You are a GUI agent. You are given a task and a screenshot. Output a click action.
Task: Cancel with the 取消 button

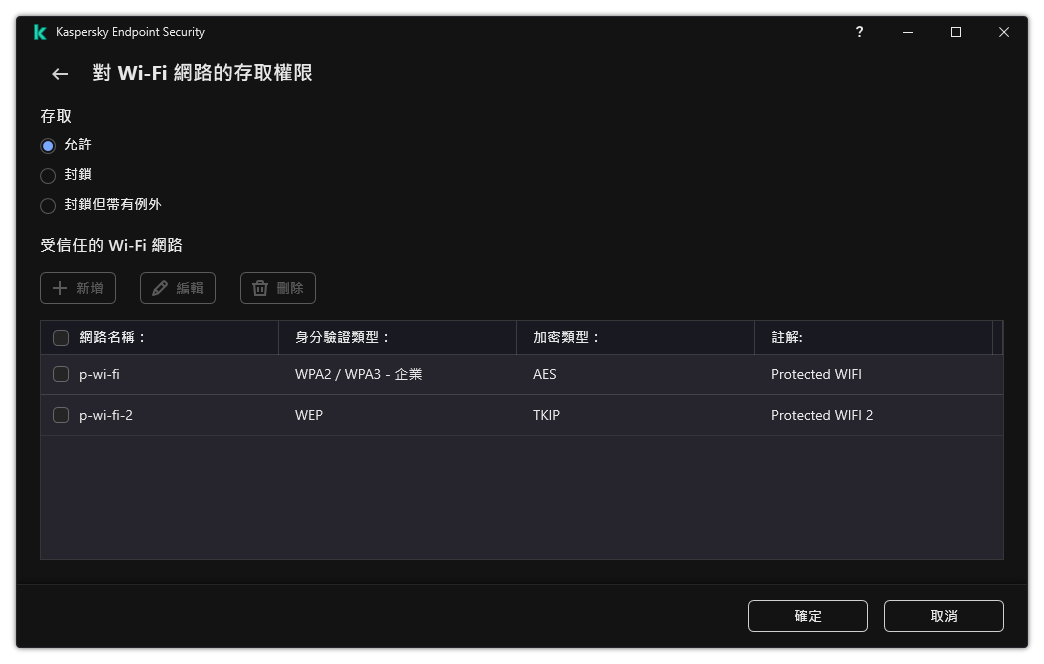943,616
